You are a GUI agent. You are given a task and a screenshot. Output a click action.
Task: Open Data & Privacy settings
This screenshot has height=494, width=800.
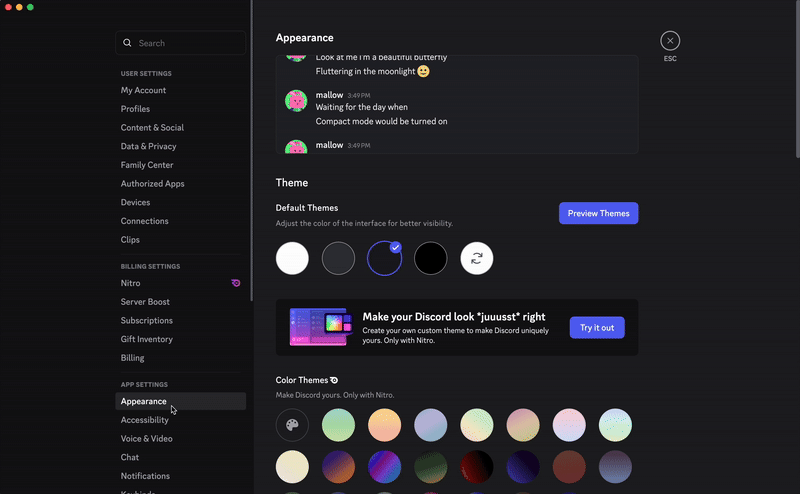149,146
